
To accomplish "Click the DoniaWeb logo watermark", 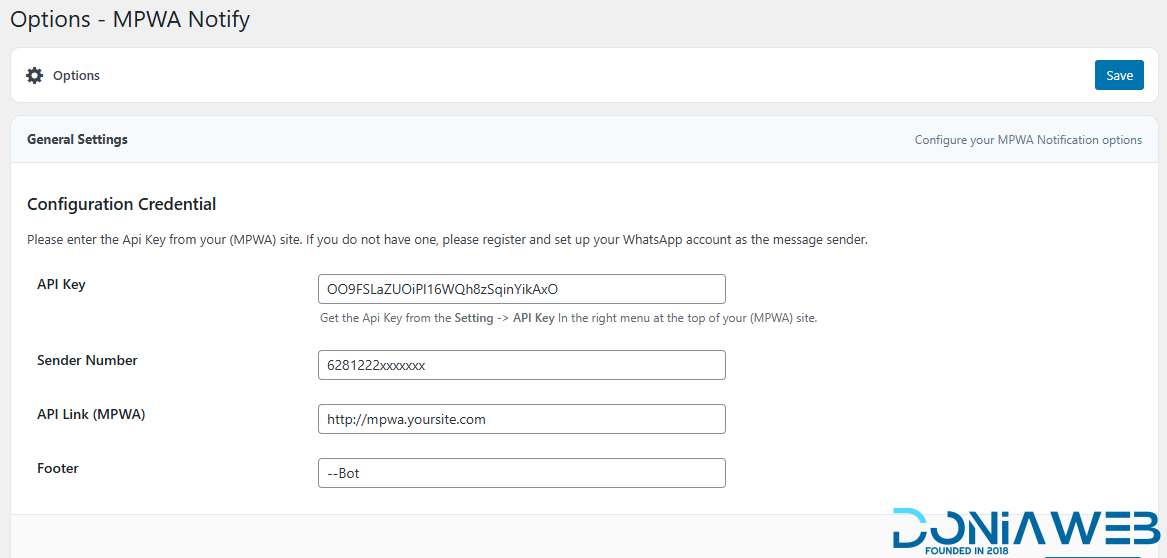I will click(x=1026, y=532).
